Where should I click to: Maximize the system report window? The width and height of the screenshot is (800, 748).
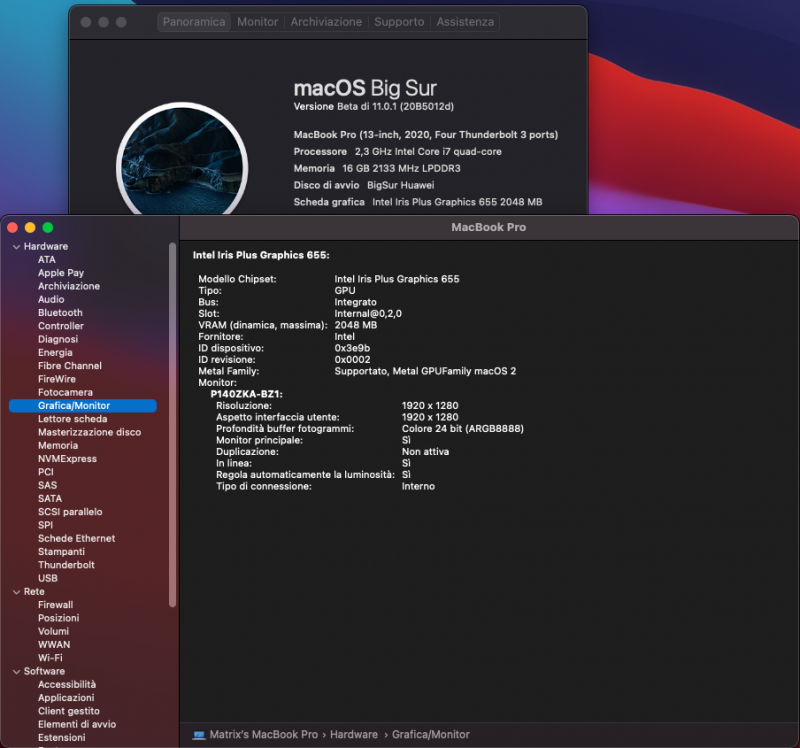(48, 228)
